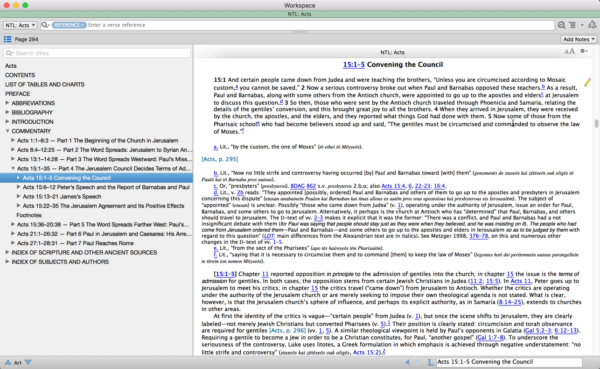600x369 pixels.
Task: Open the Add Notes dropdown
Action: pos(579,39)
